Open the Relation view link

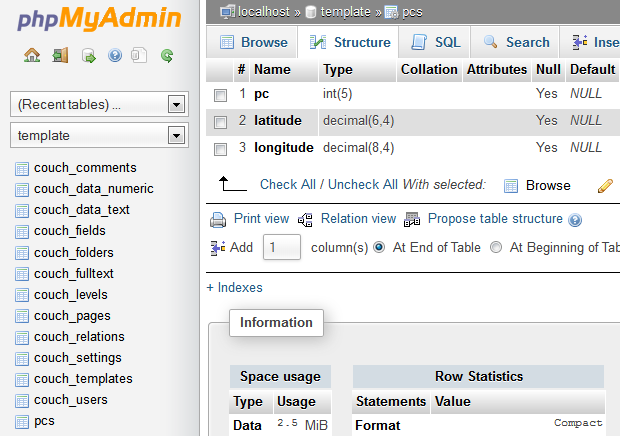pyautogui.click(x=358, y=219)
